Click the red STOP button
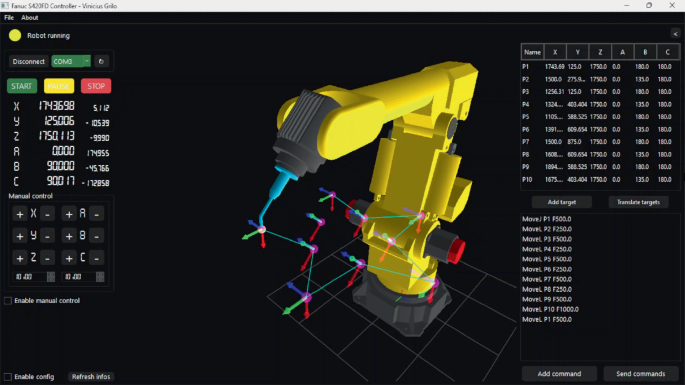Screen dimensions: 685x385 pyautogui.click(x=96, y=86)
